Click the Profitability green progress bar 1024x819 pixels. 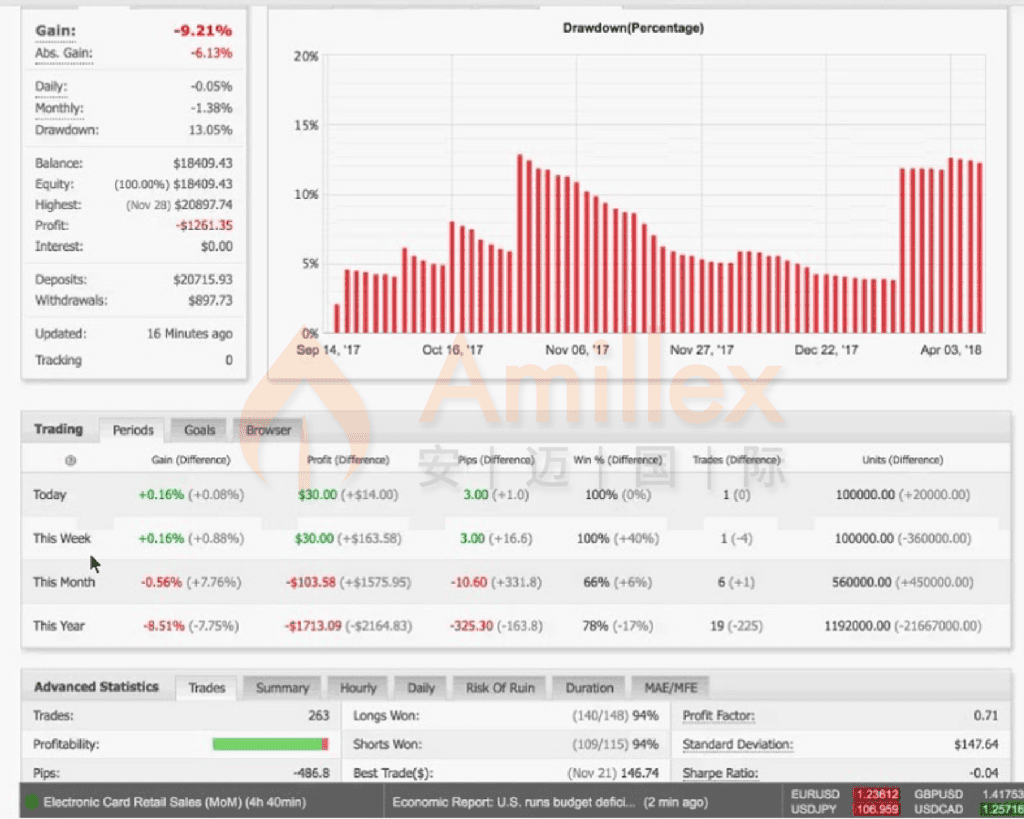click(269, 745)
